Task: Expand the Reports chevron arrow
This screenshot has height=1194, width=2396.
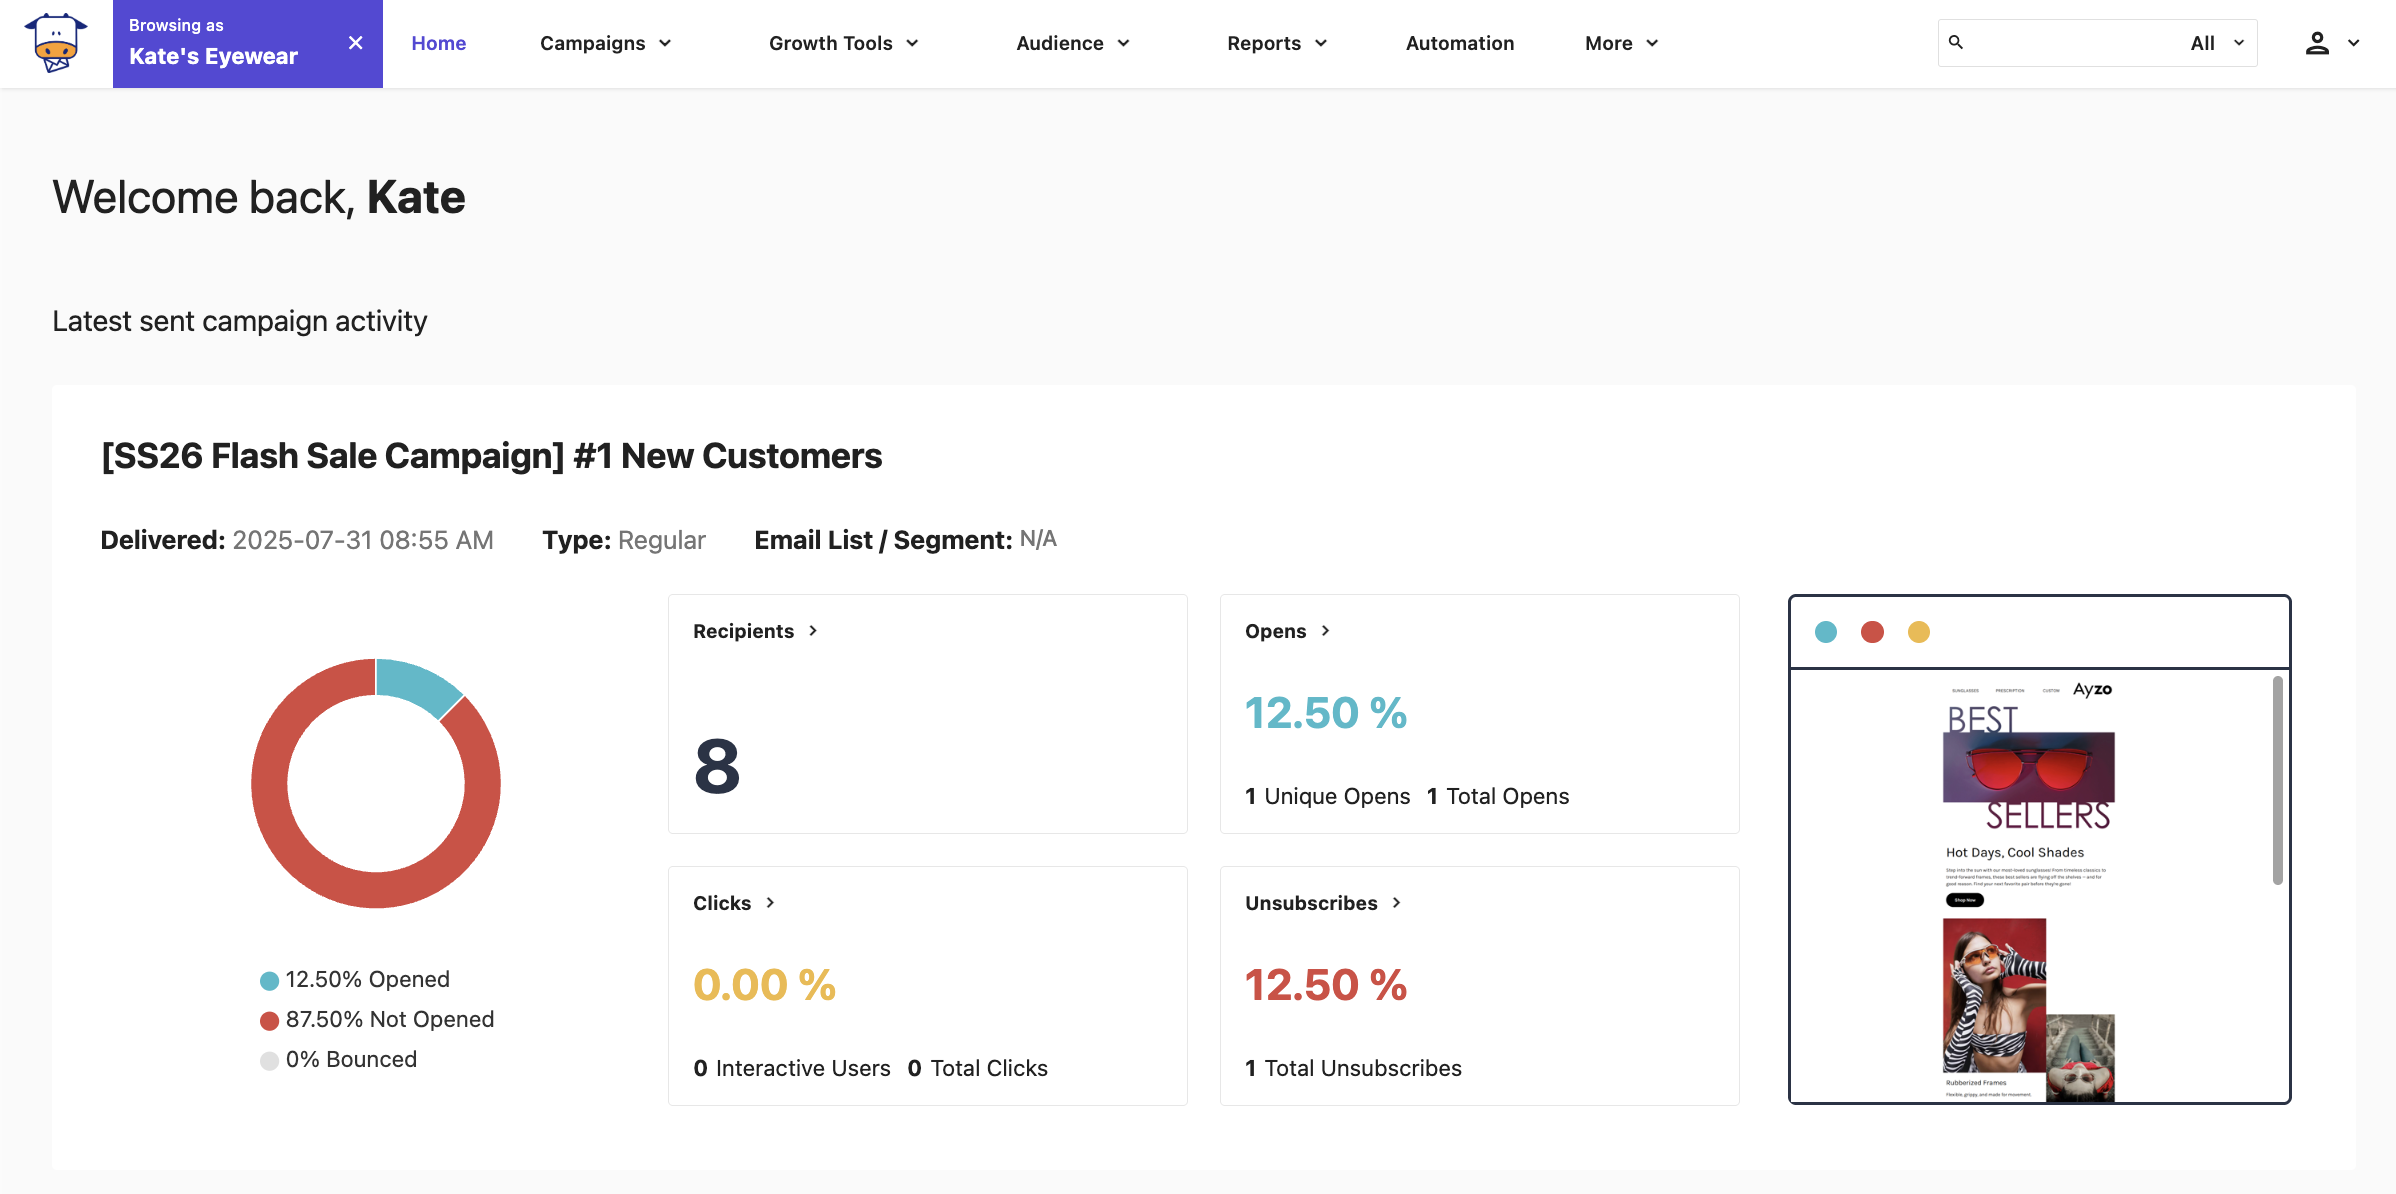Action: (x=1321, y=43)
